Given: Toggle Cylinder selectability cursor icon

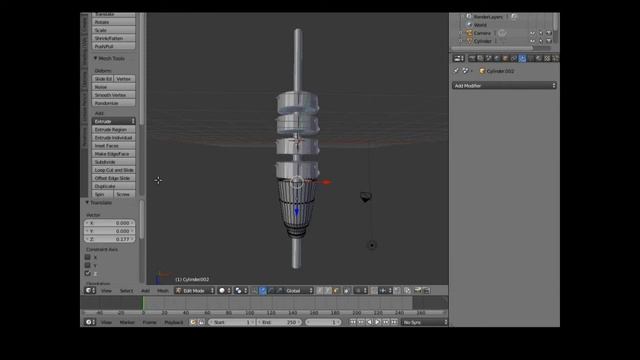Looking at the screenshot, I should (540, 41).
